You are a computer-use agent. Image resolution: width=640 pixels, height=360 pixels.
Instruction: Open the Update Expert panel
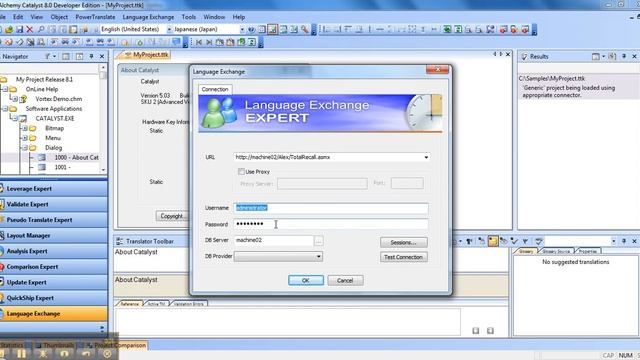53,282
